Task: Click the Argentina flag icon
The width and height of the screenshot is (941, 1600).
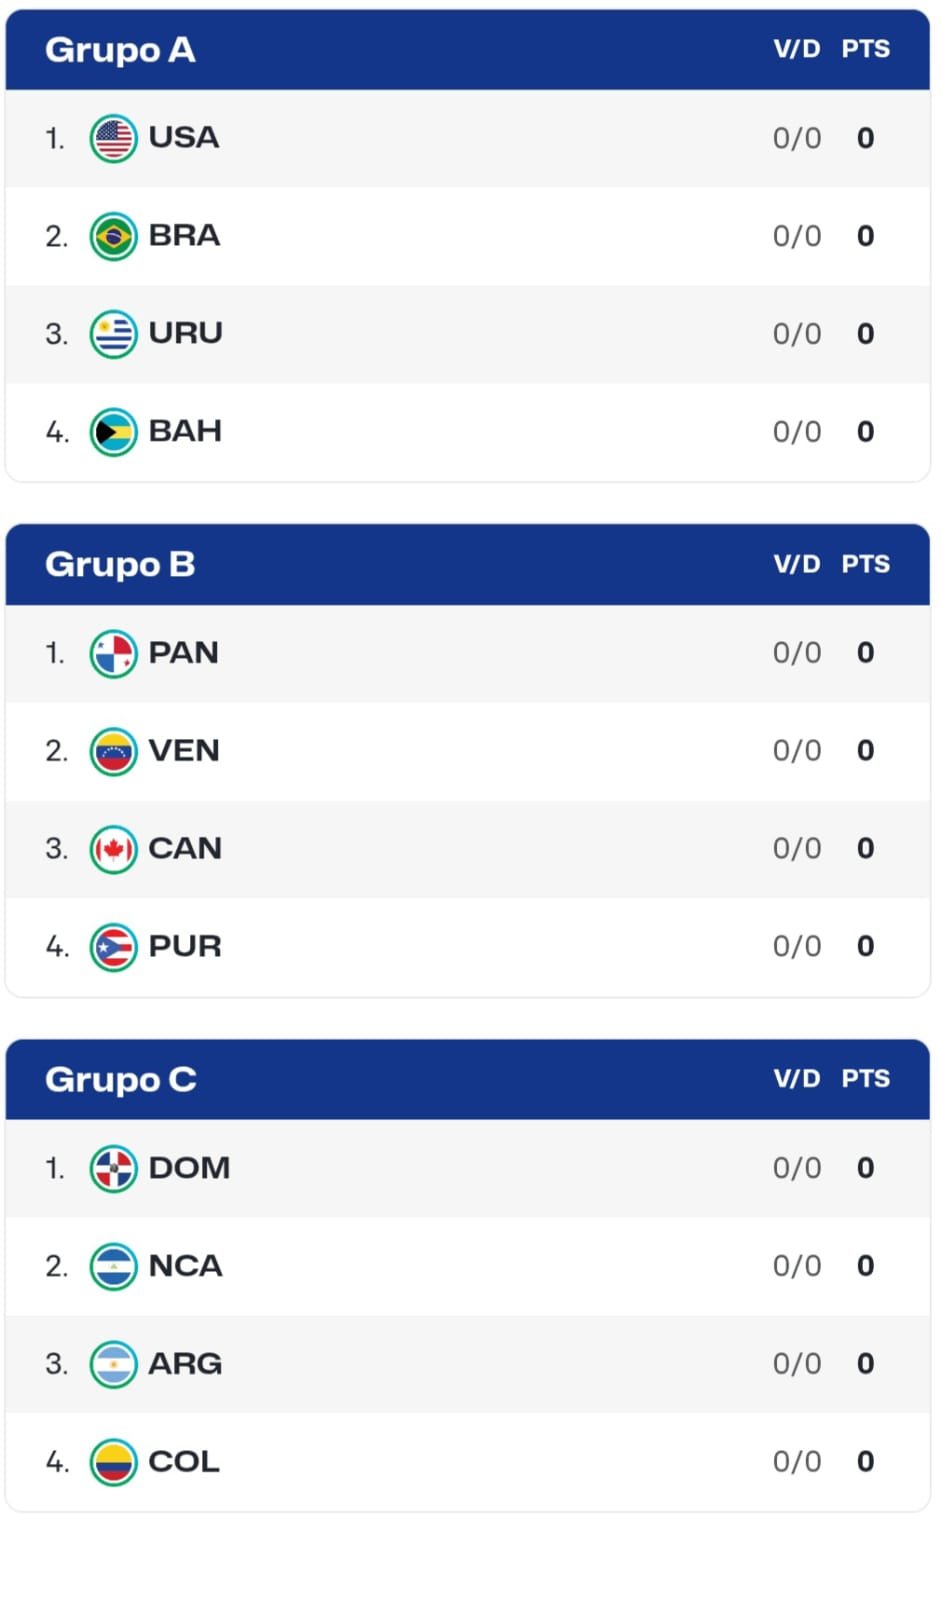Action: 113,1365
